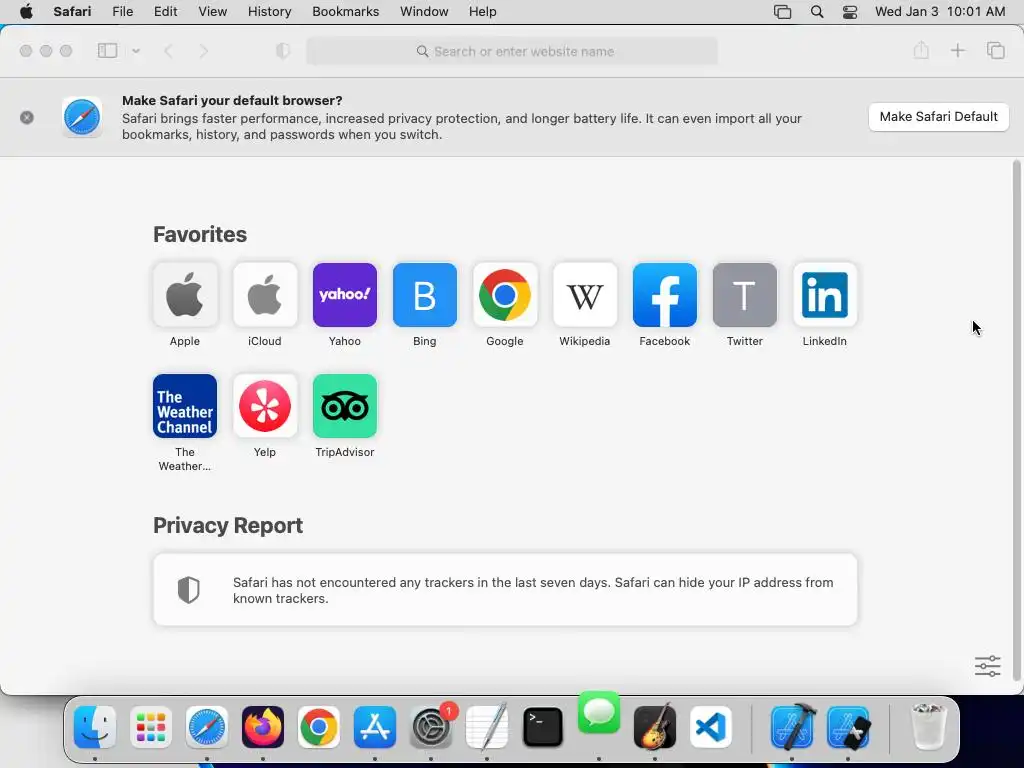Click the Share toolbar button
The image size is (1024, 768).
click(921, 50)
